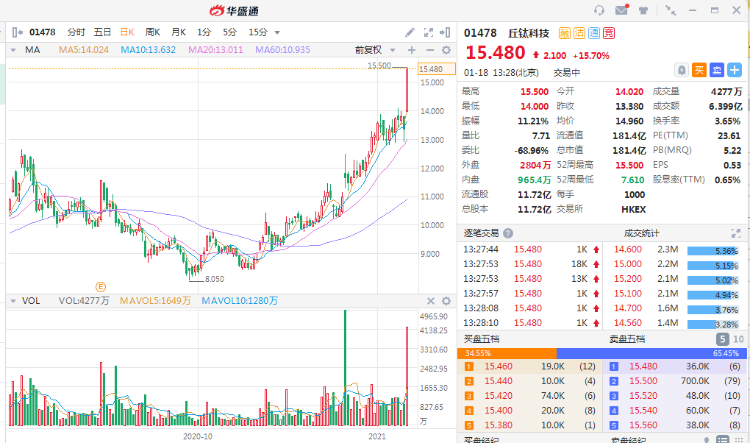This screenshot has height=443, width=750.
Task: Click the MA60:10.935 indicator label
Action: tap(283, 50)
